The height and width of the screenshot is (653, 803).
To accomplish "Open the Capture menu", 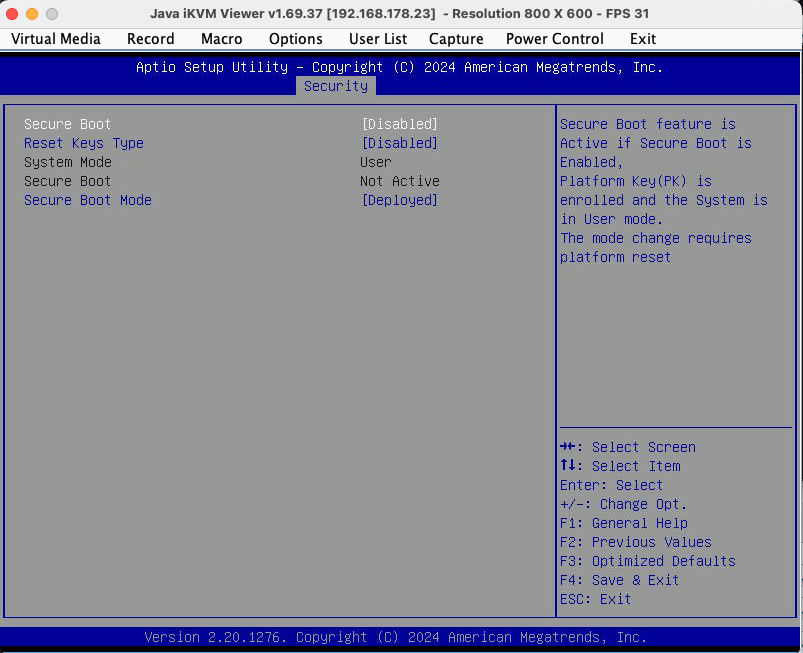I will click(456, 39).
